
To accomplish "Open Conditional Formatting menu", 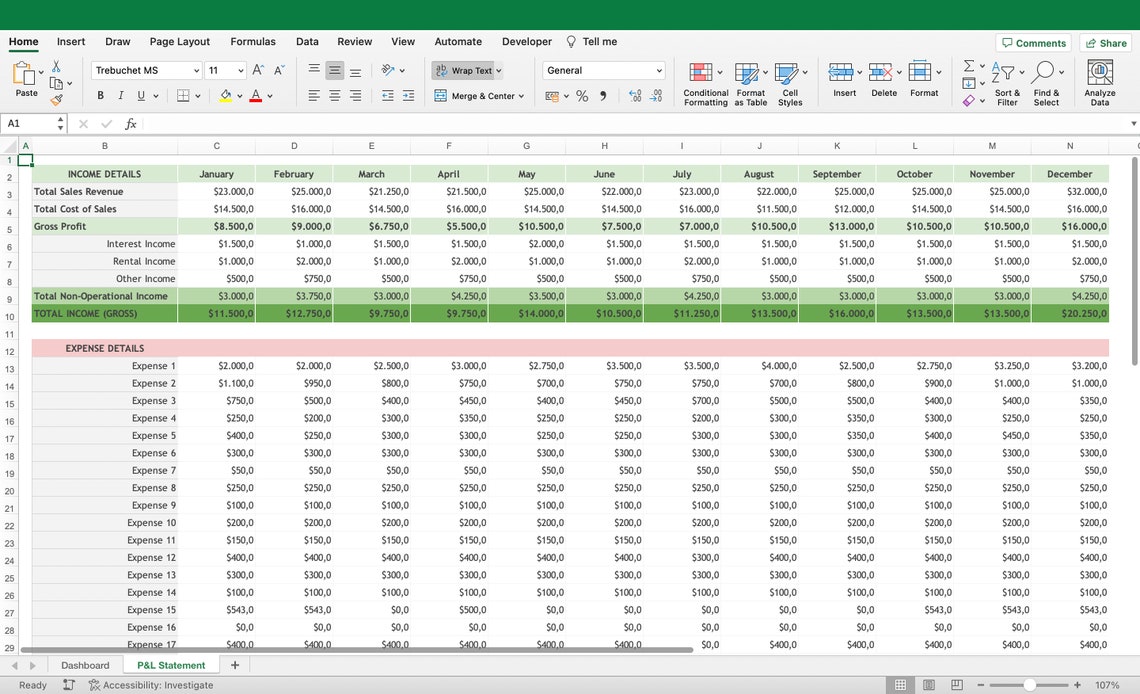I will pyautogui.click(x=706, y=84).
